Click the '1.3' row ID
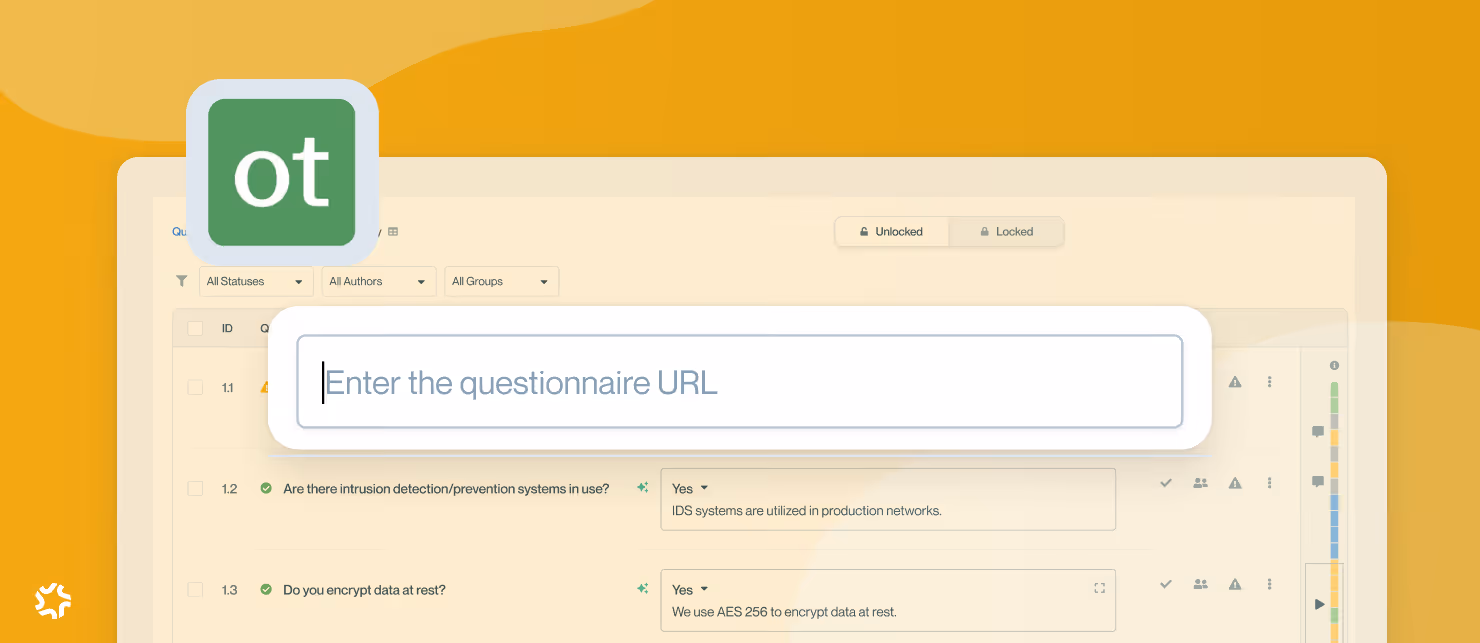Screen dimensions: 1480x643 click(229, 589)
